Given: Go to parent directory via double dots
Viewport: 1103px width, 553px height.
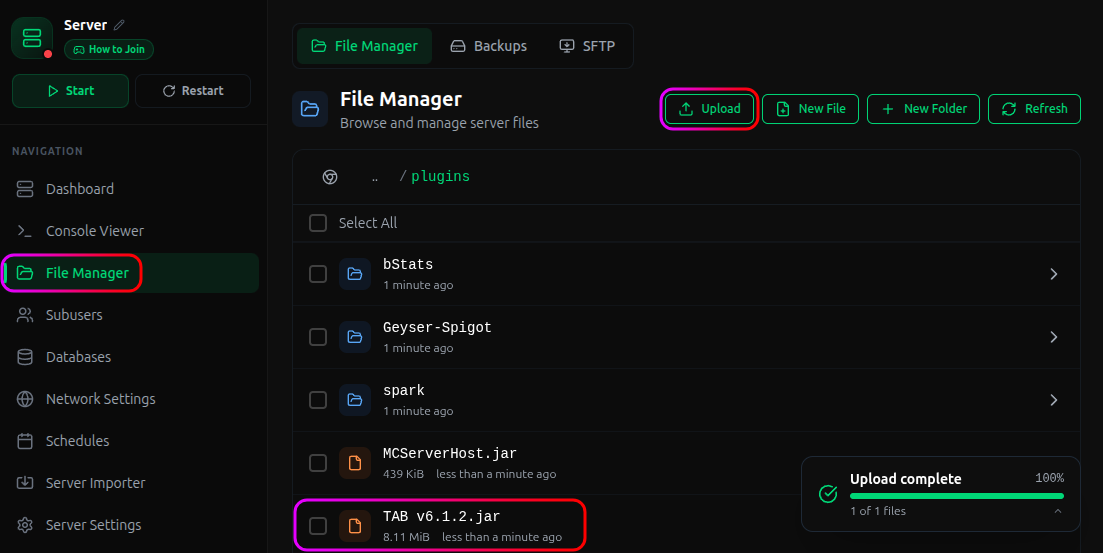Looking at the screenshot, I should [x=375, y=177].
